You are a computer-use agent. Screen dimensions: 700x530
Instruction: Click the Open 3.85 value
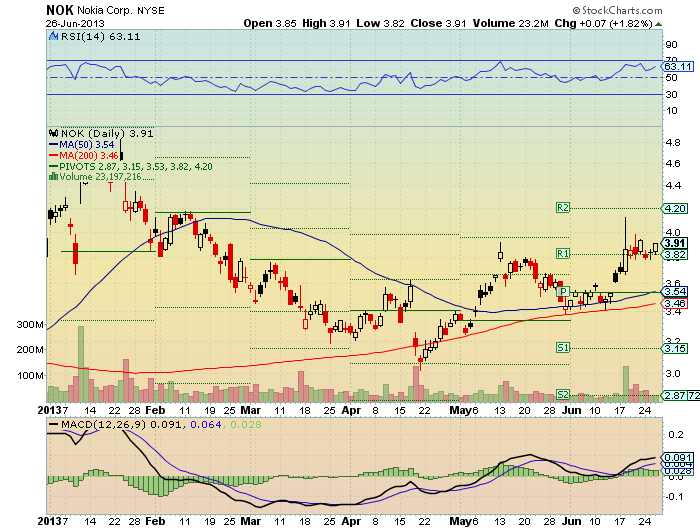pos(270,24)
